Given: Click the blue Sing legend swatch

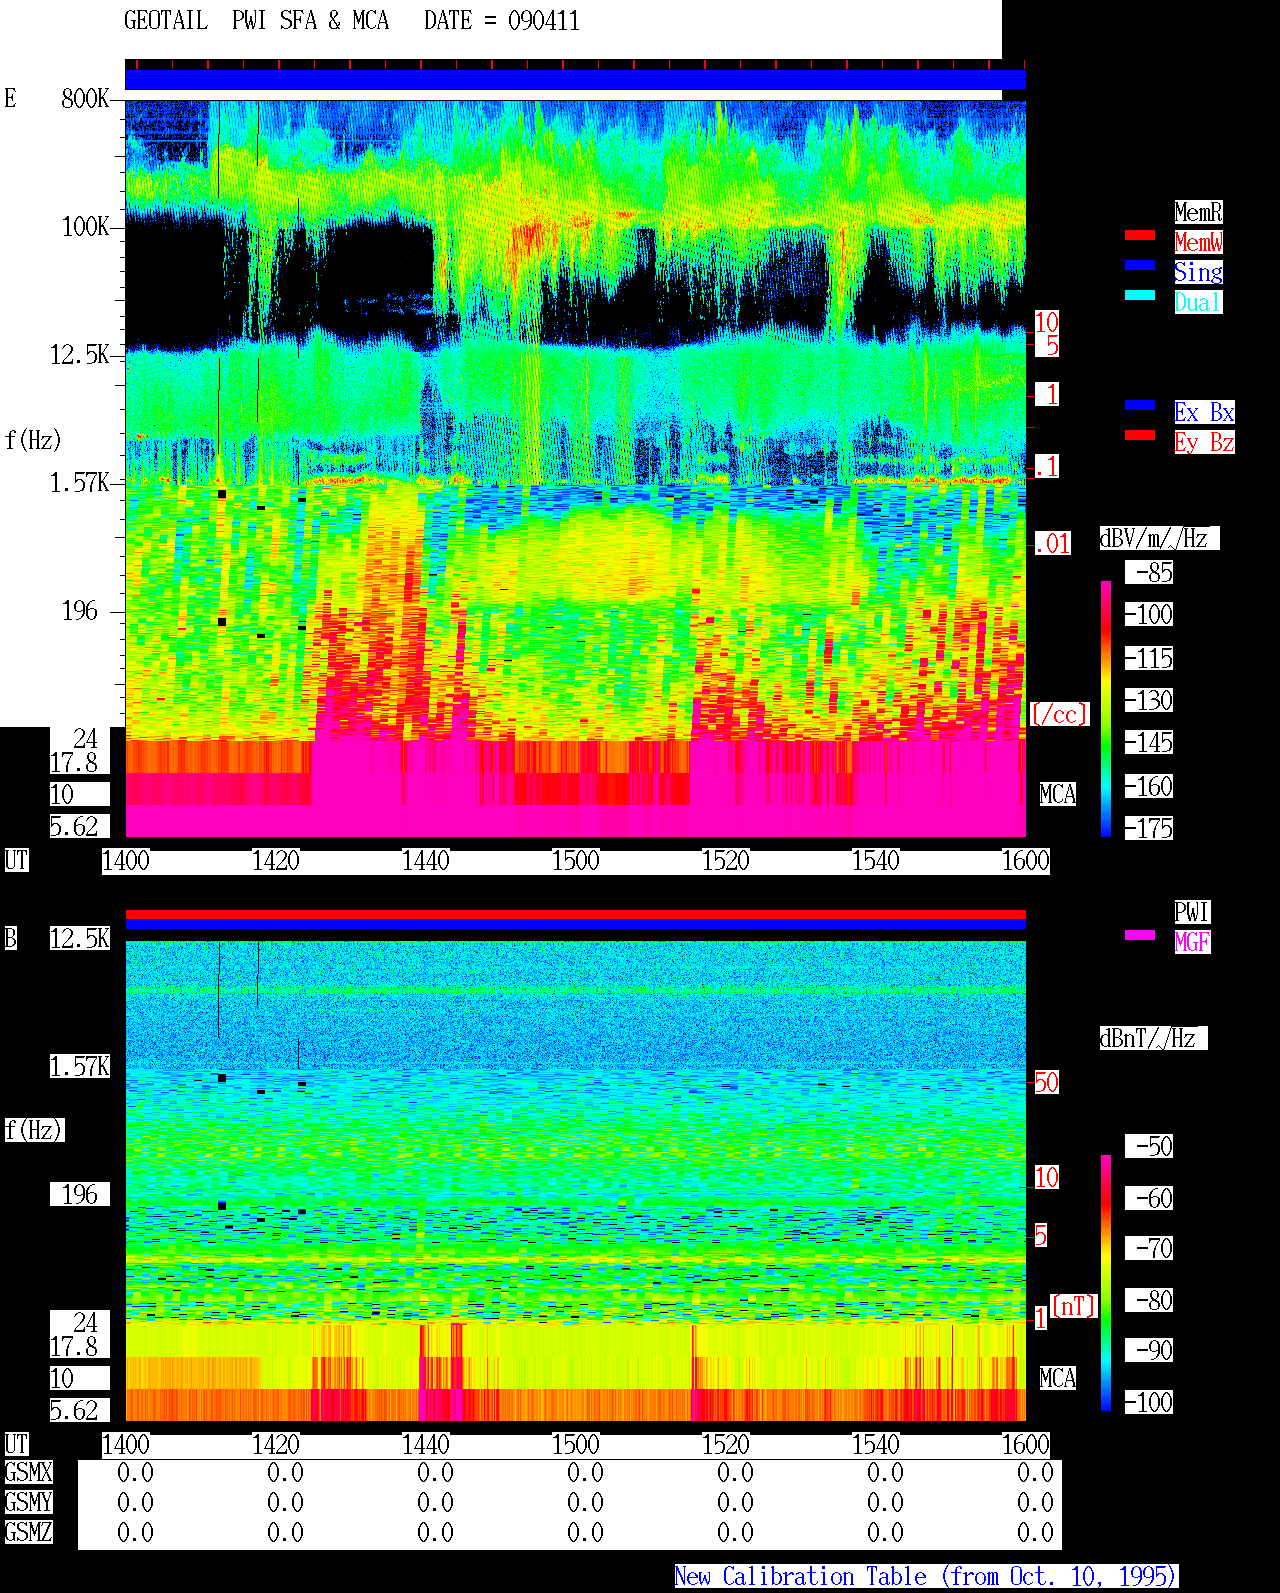Looking at the screenshot, I should pos(1140,265).
